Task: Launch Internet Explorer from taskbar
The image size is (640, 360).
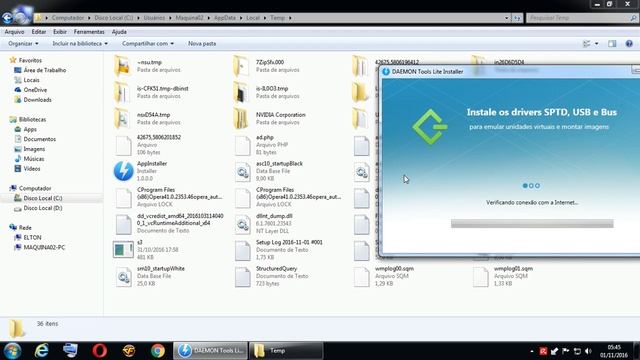Action: [42, 351]
